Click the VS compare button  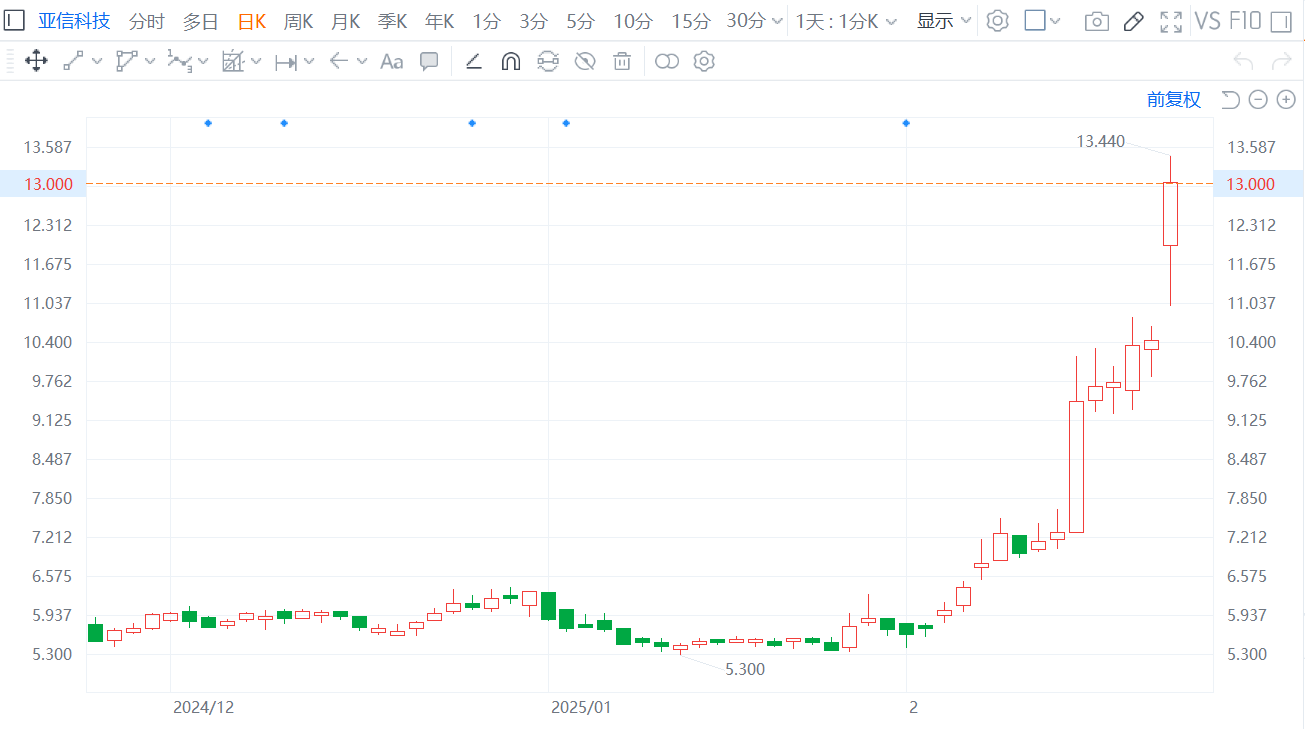click(x=1208, y=20)
